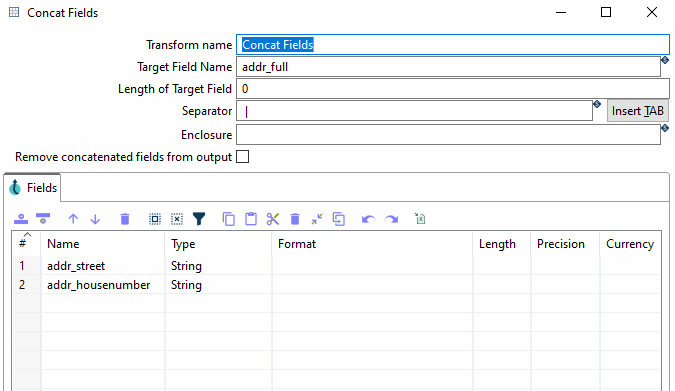Image resolution: width=675 pixels, height=391 pixels.
Task: Click the String type cell for addr_housenumber
Action: pyautogui.click(x=218, y=285)
